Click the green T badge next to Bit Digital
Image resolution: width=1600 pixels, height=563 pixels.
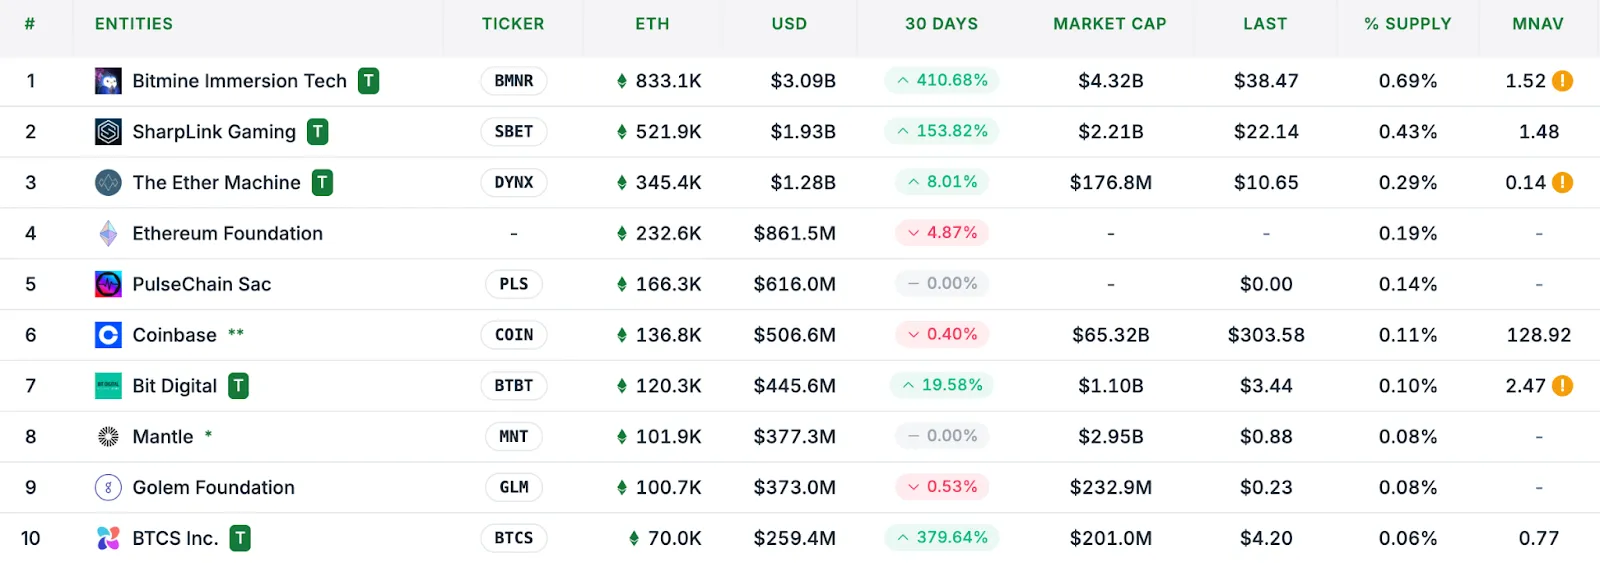tap(238, 386)
